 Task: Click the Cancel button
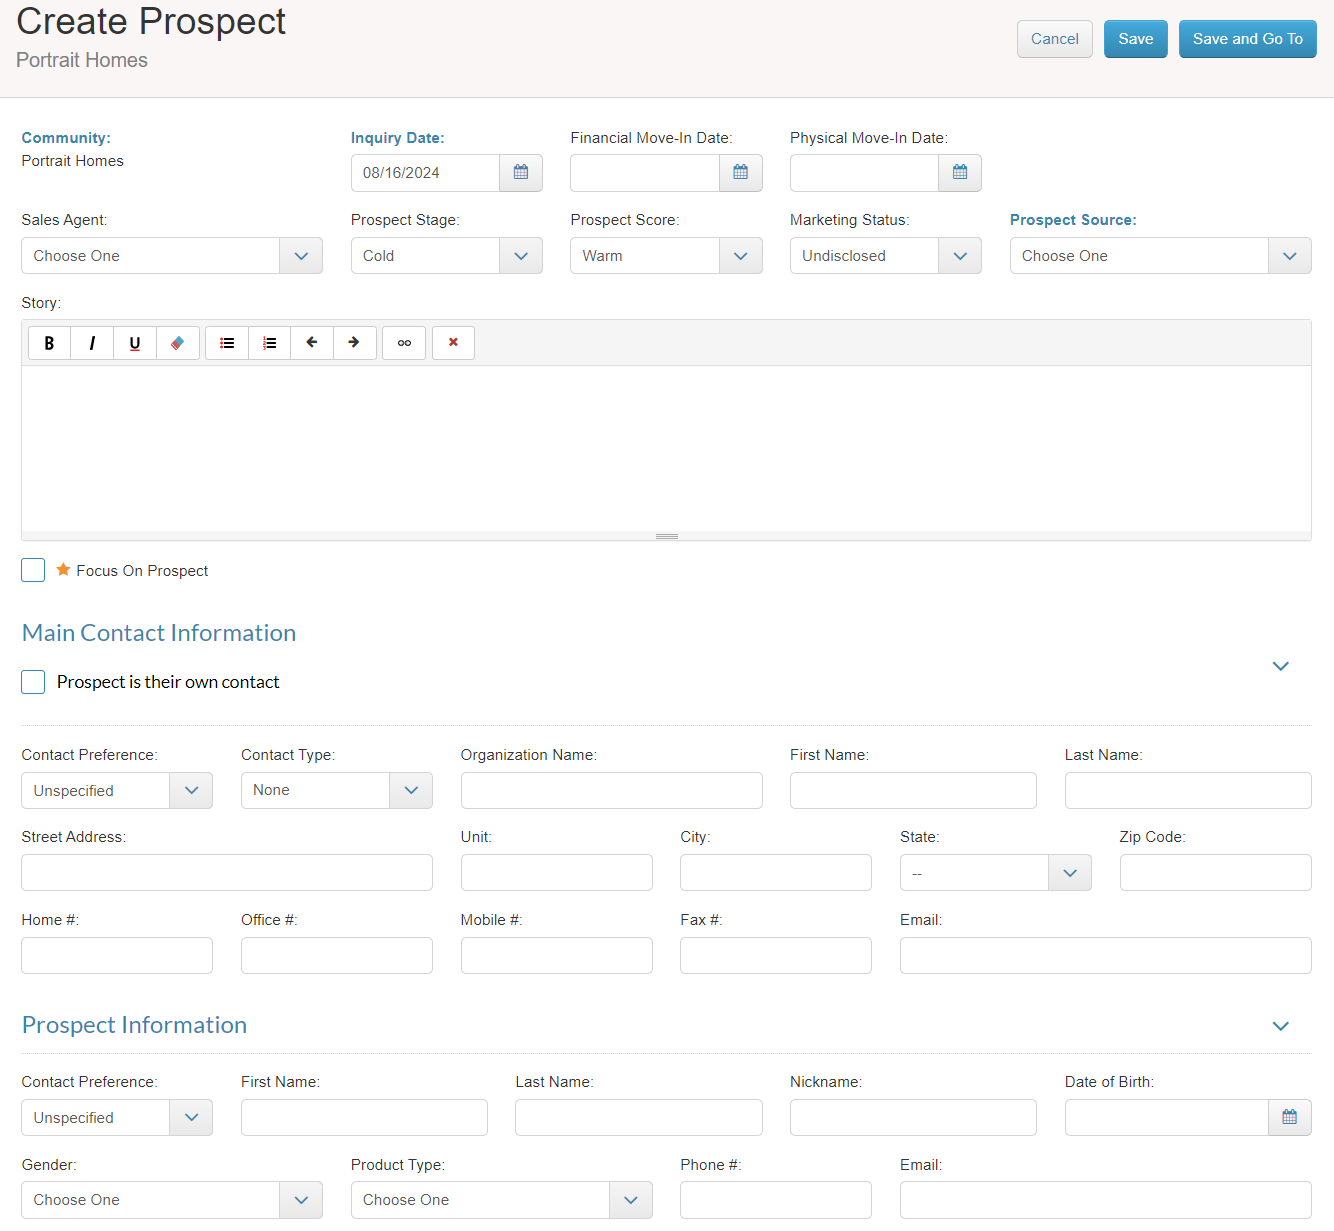(x=1055, y=39)
